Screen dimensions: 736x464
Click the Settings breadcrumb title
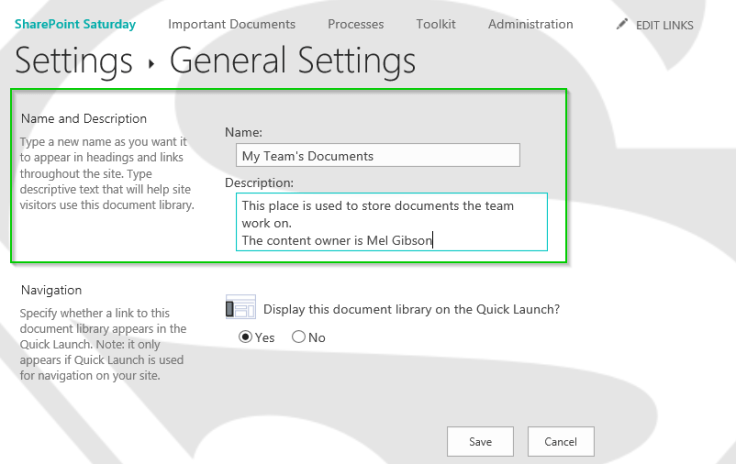(x=74, y=61)
